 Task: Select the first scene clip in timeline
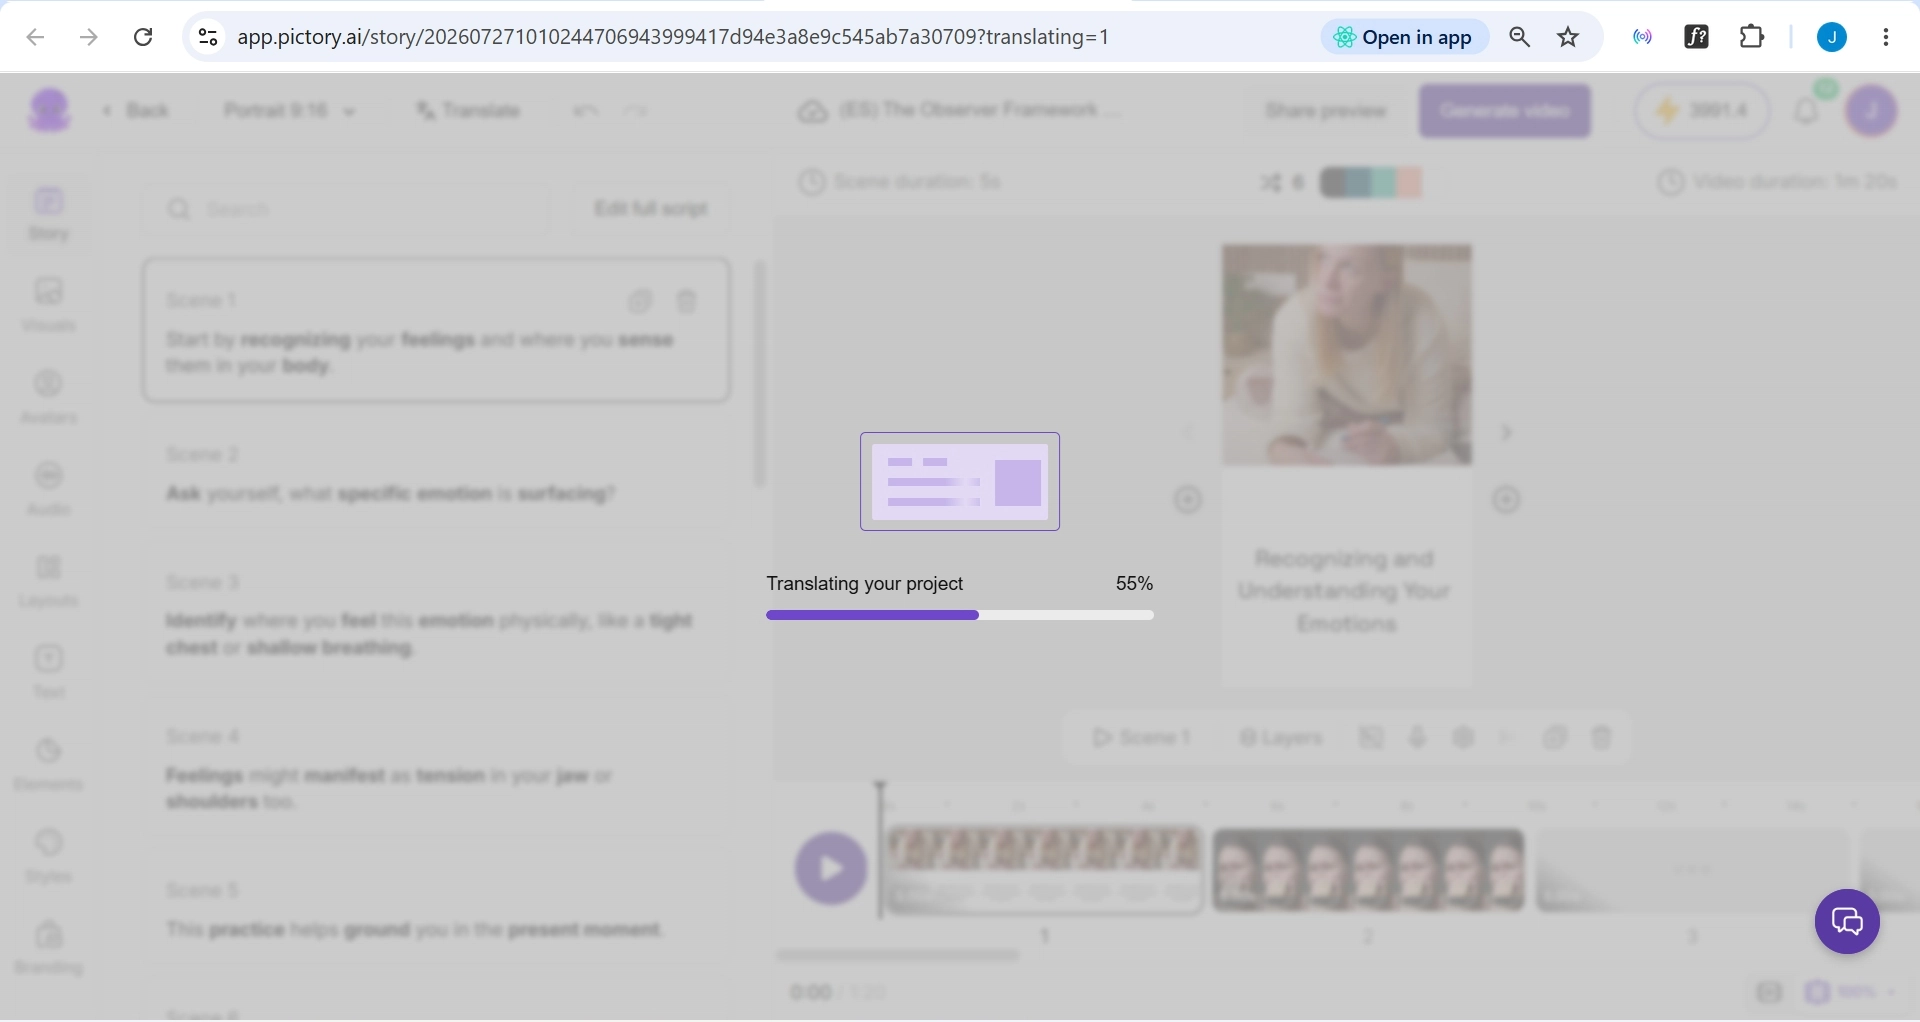point(1044,870)
